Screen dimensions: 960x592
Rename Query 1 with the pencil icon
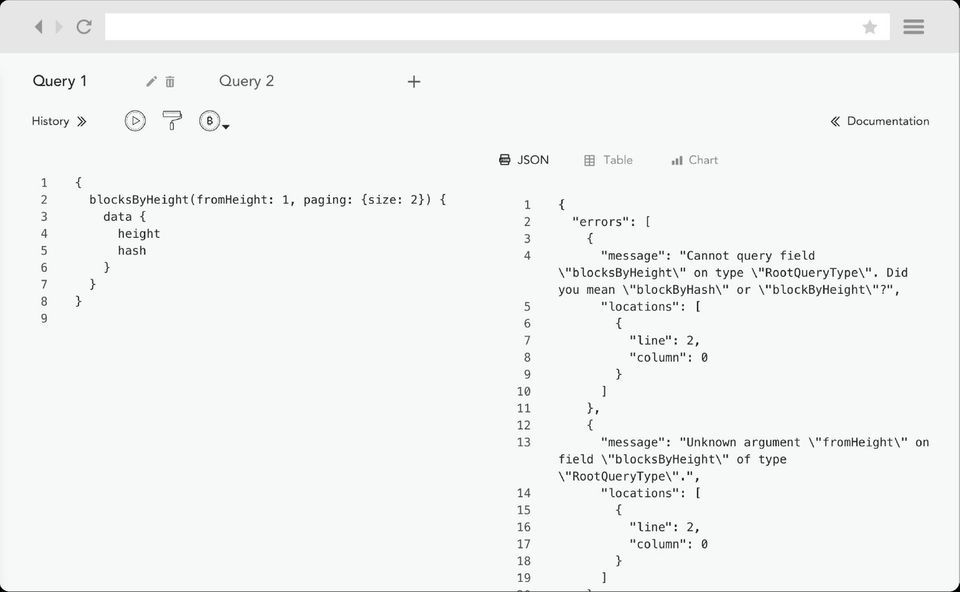pos(152,82)
